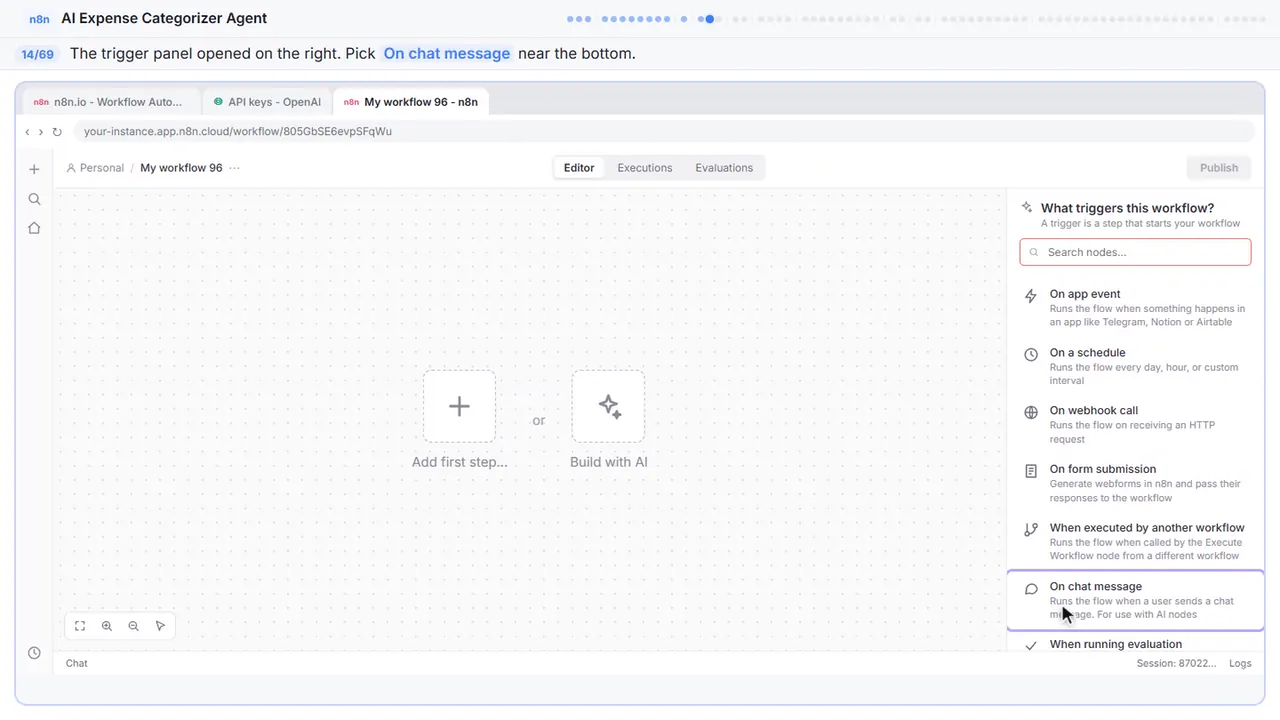Click the My workflow 96 title
The height and width of the screenshot is (720, 1280).
tap(181, 168)
